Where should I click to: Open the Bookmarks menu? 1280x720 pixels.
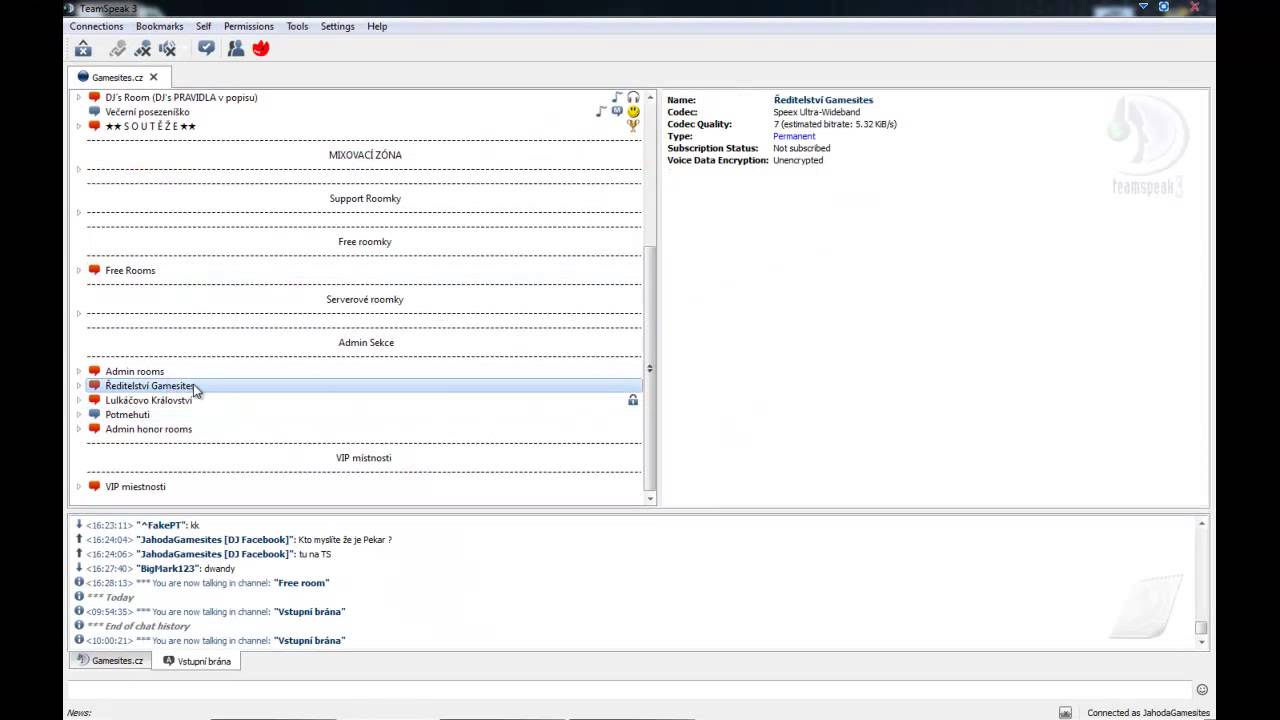[x=160, y=26]
